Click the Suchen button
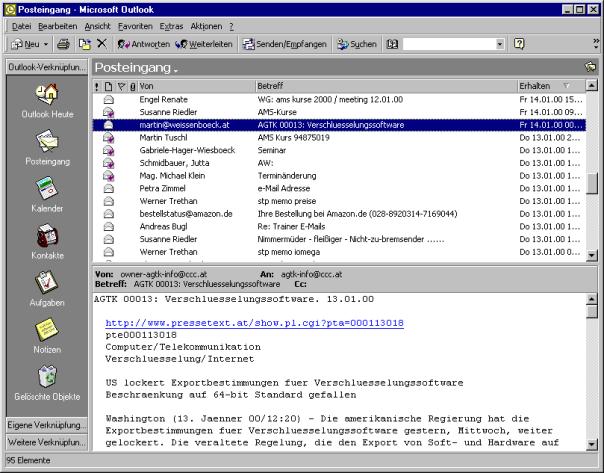Screen dimensions: 604x473 point(357,44)
